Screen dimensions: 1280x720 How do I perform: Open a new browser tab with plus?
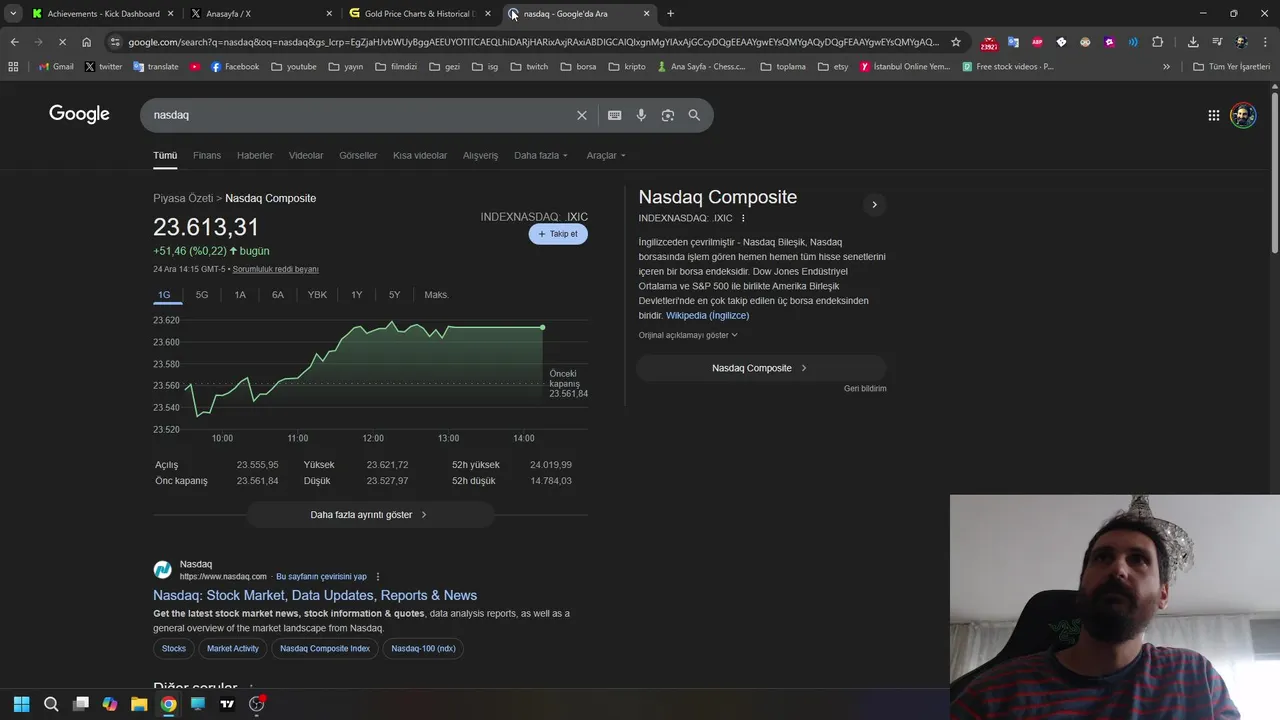pyautogui.click(x=670, y=14)
